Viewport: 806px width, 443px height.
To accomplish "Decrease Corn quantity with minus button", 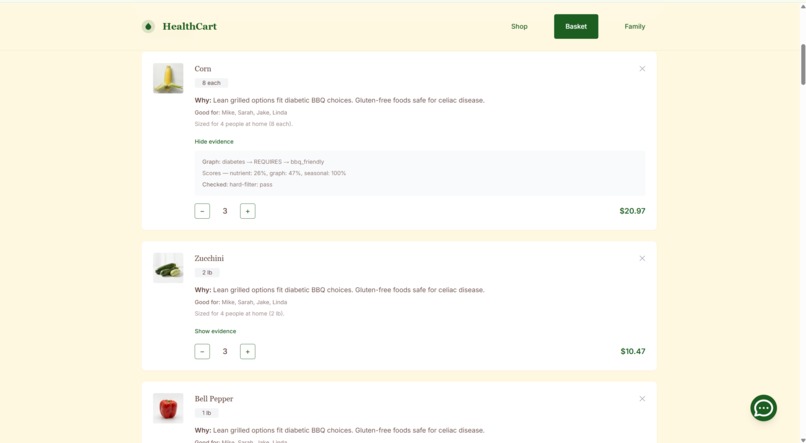I will [202, 211].
